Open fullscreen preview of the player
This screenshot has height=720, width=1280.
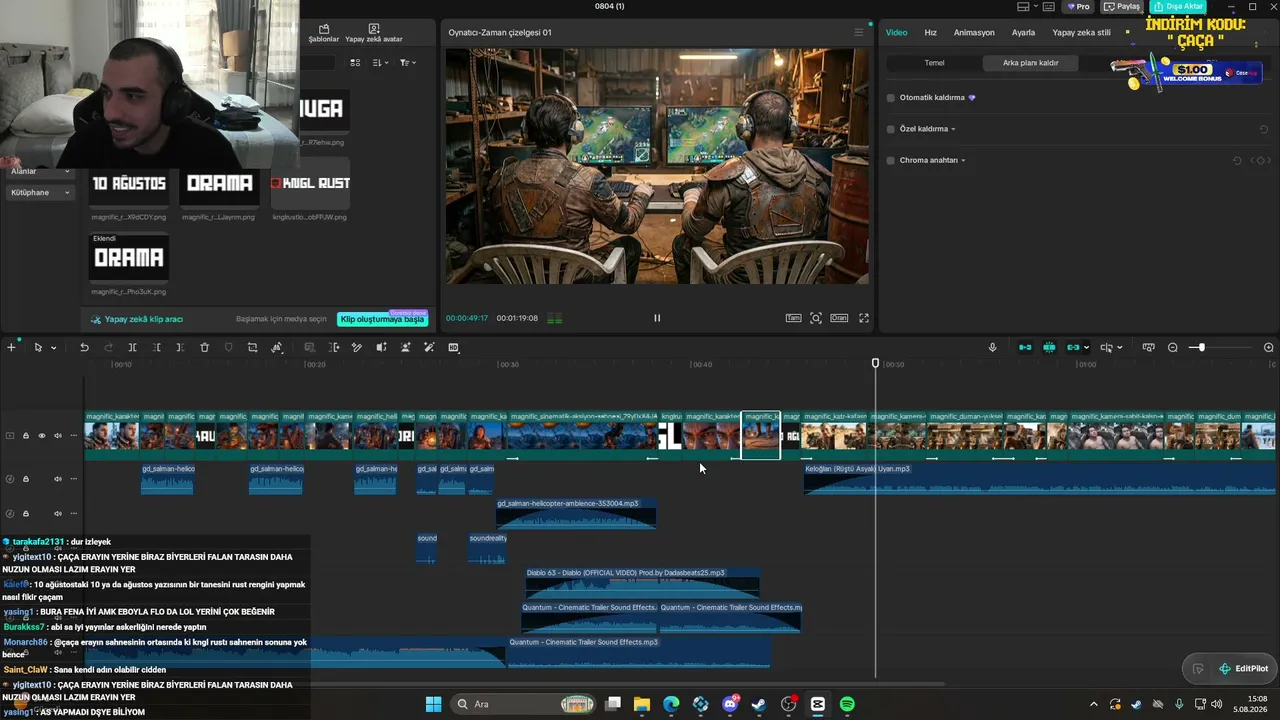pyautogui.click(x=864, y=318)
